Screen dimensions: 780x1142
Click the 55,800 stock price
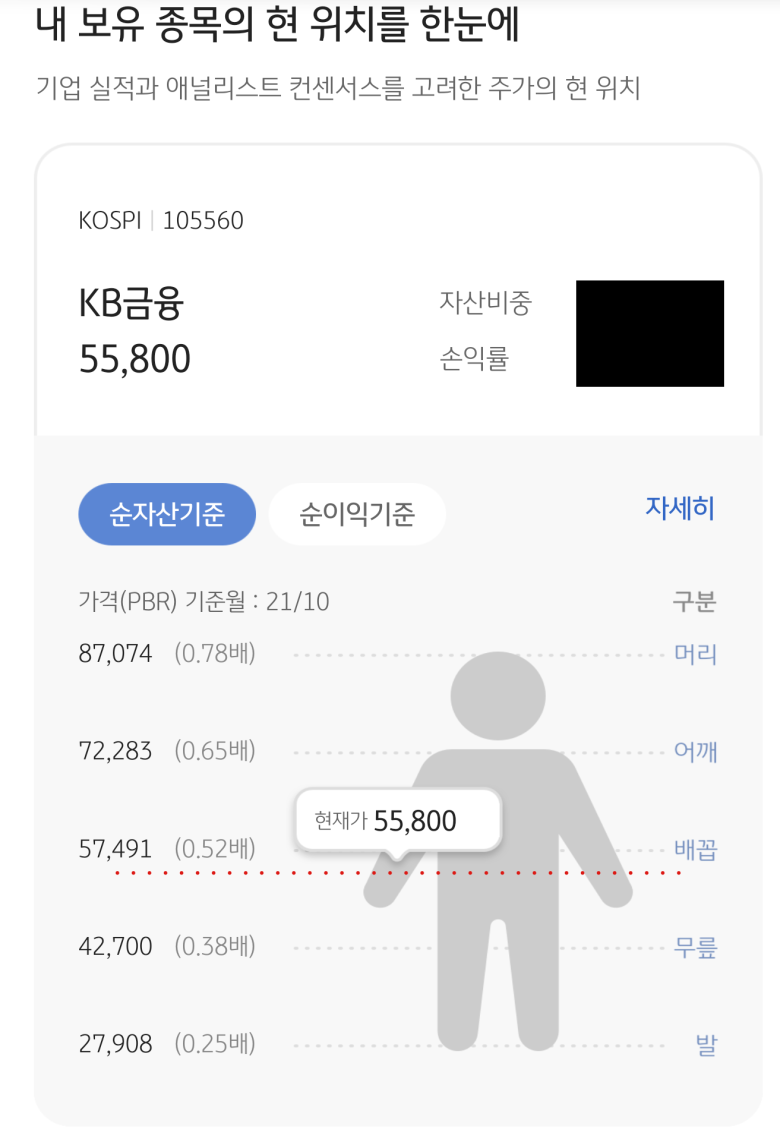click(x=135, y=359)
